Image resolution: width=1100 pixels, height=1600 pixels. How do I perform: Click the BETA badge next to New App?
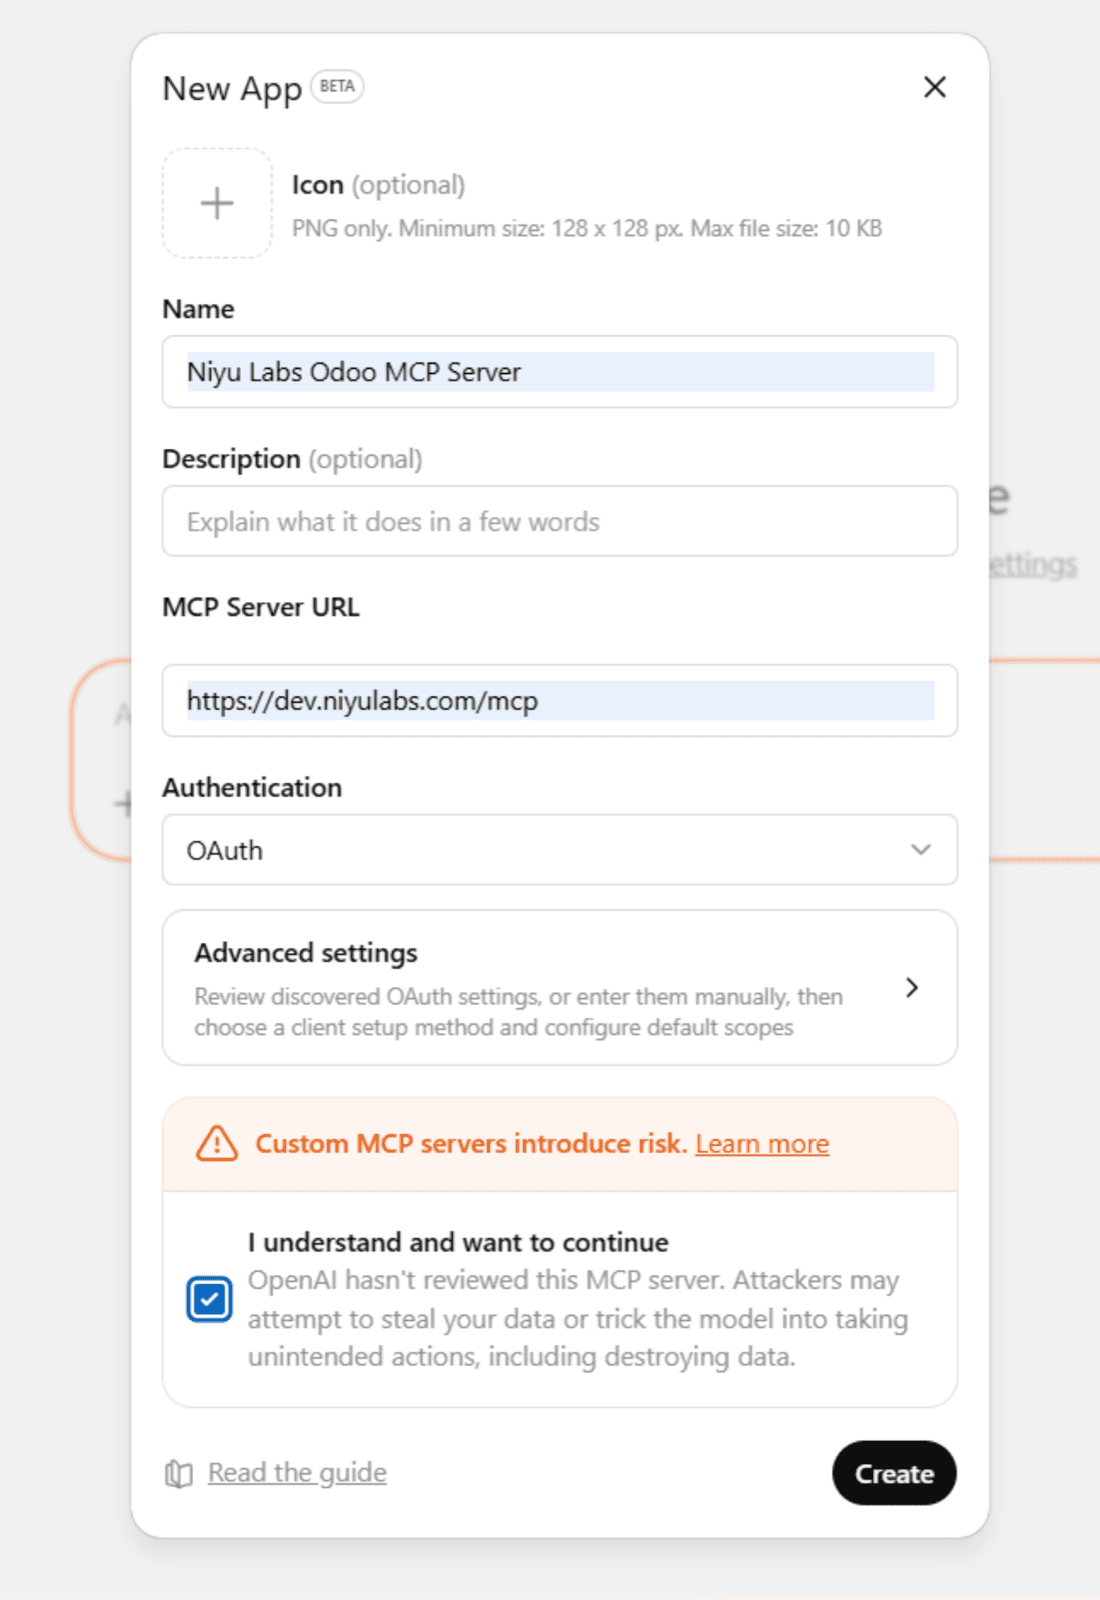click(x=337, y=86)
